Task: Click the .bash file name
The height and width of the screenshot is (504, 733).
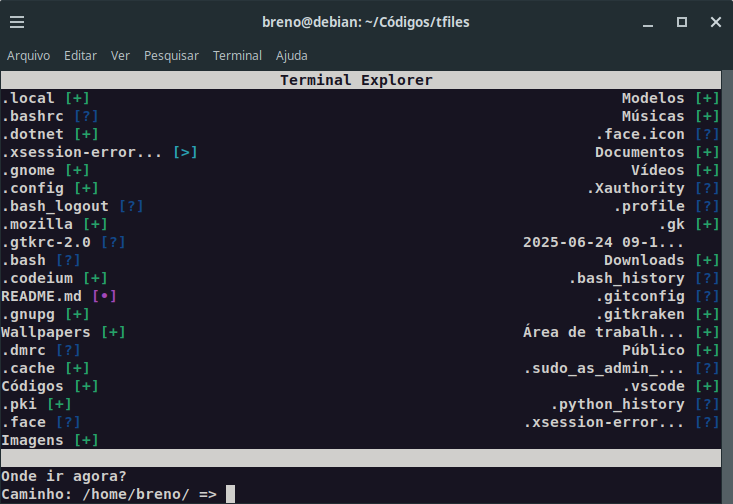Action: tap(24, 260)
